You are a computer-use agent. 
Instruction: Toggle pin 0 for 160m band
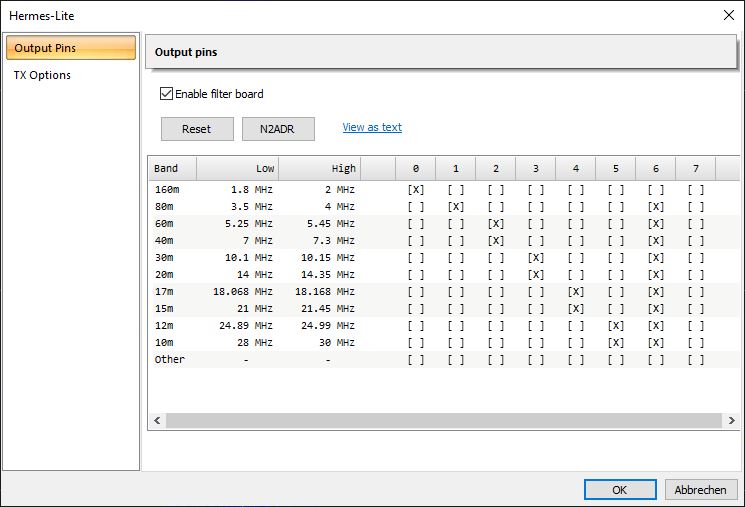(x=416, y=189)
